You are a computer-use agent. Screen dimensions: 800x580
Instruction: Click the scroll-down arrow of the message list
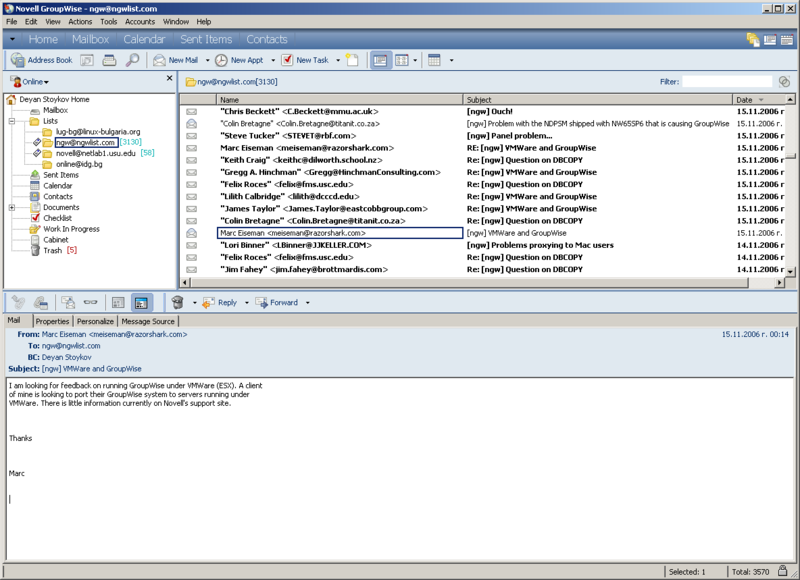pos(790,272)
